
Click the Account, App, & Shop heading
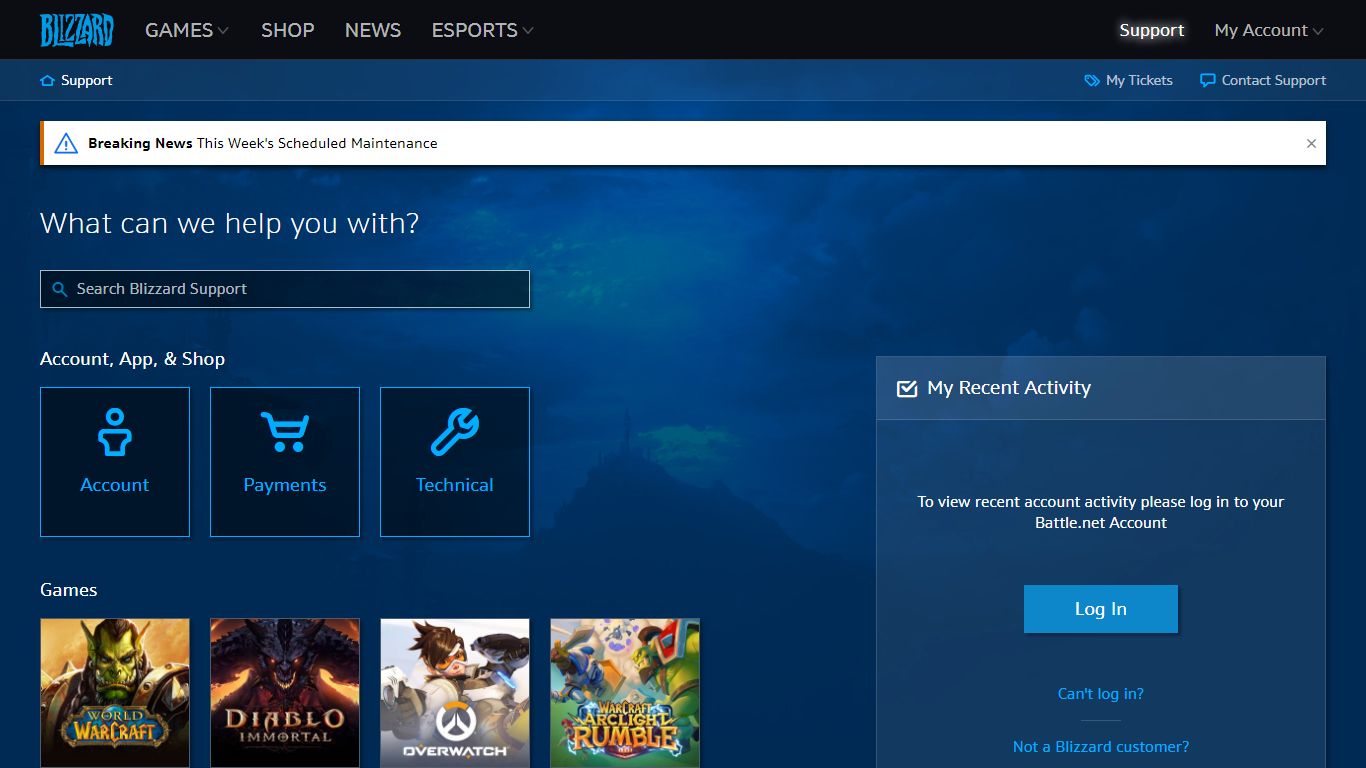(132, 359)
